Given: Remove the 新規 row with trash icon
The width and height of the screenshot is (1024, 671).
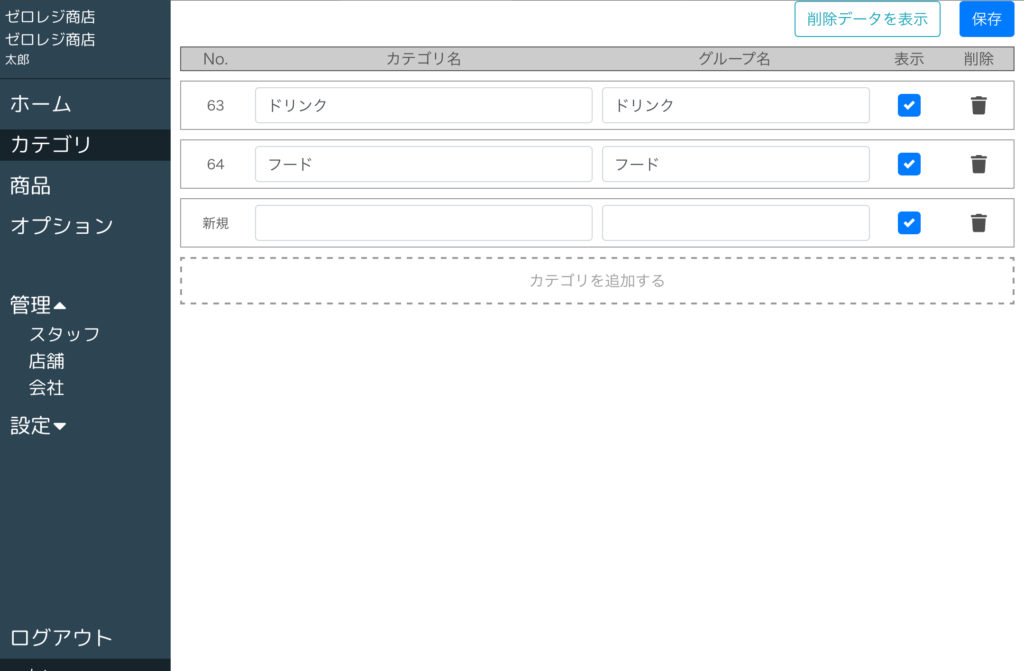Looking at the screenshot, I should [978, 223].
